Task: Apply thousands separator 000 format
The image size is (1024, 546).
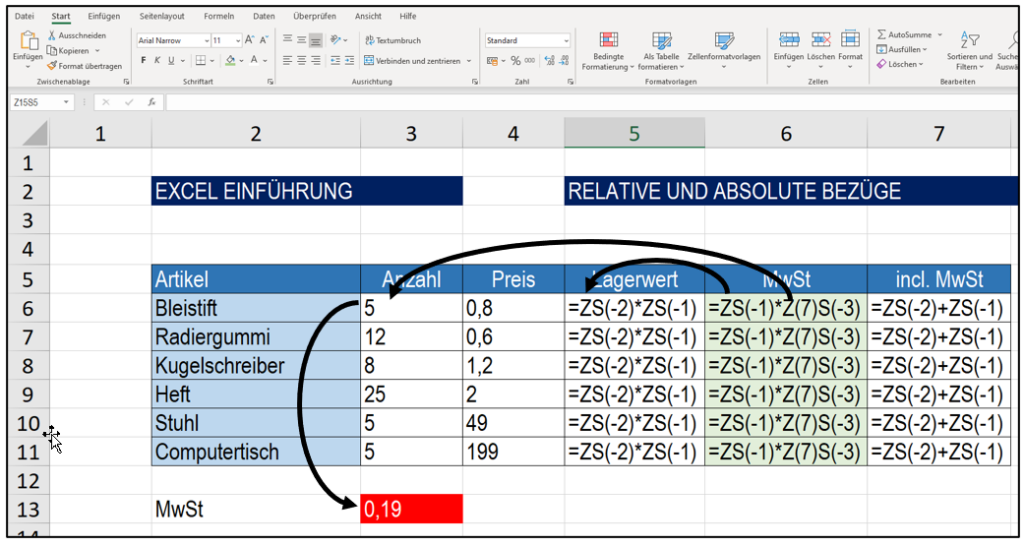Action: (530, 61)
